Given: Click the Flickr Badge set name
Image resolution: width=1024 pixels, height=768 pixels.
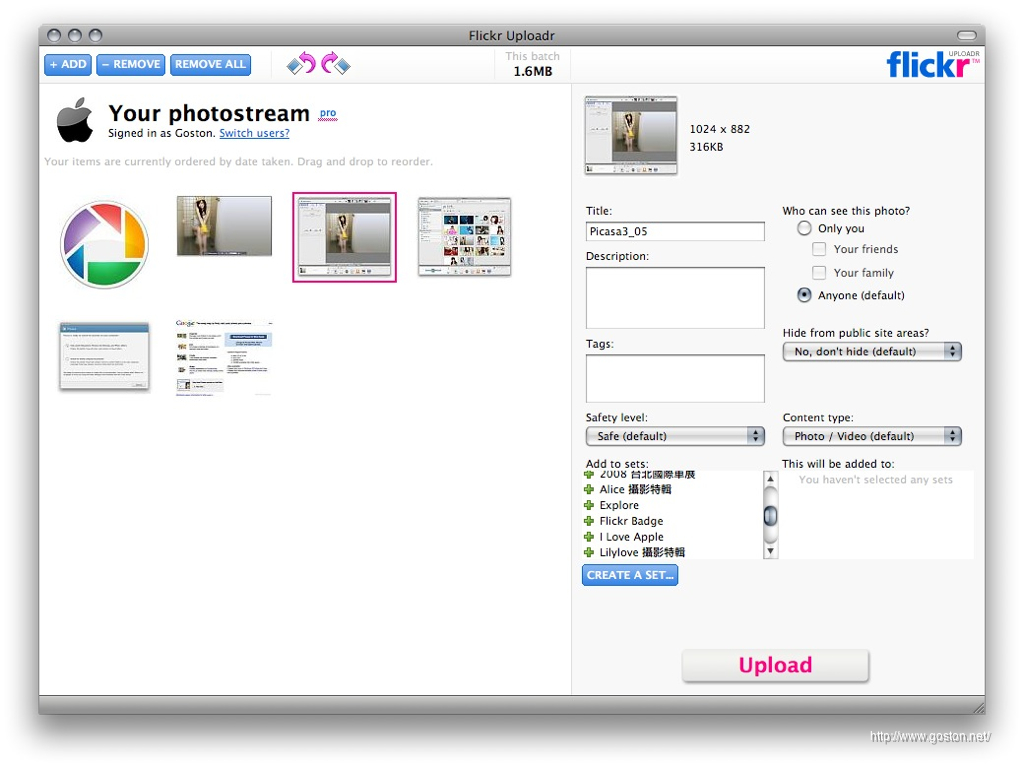Looking at the screenshot, I should pos(631,520).
